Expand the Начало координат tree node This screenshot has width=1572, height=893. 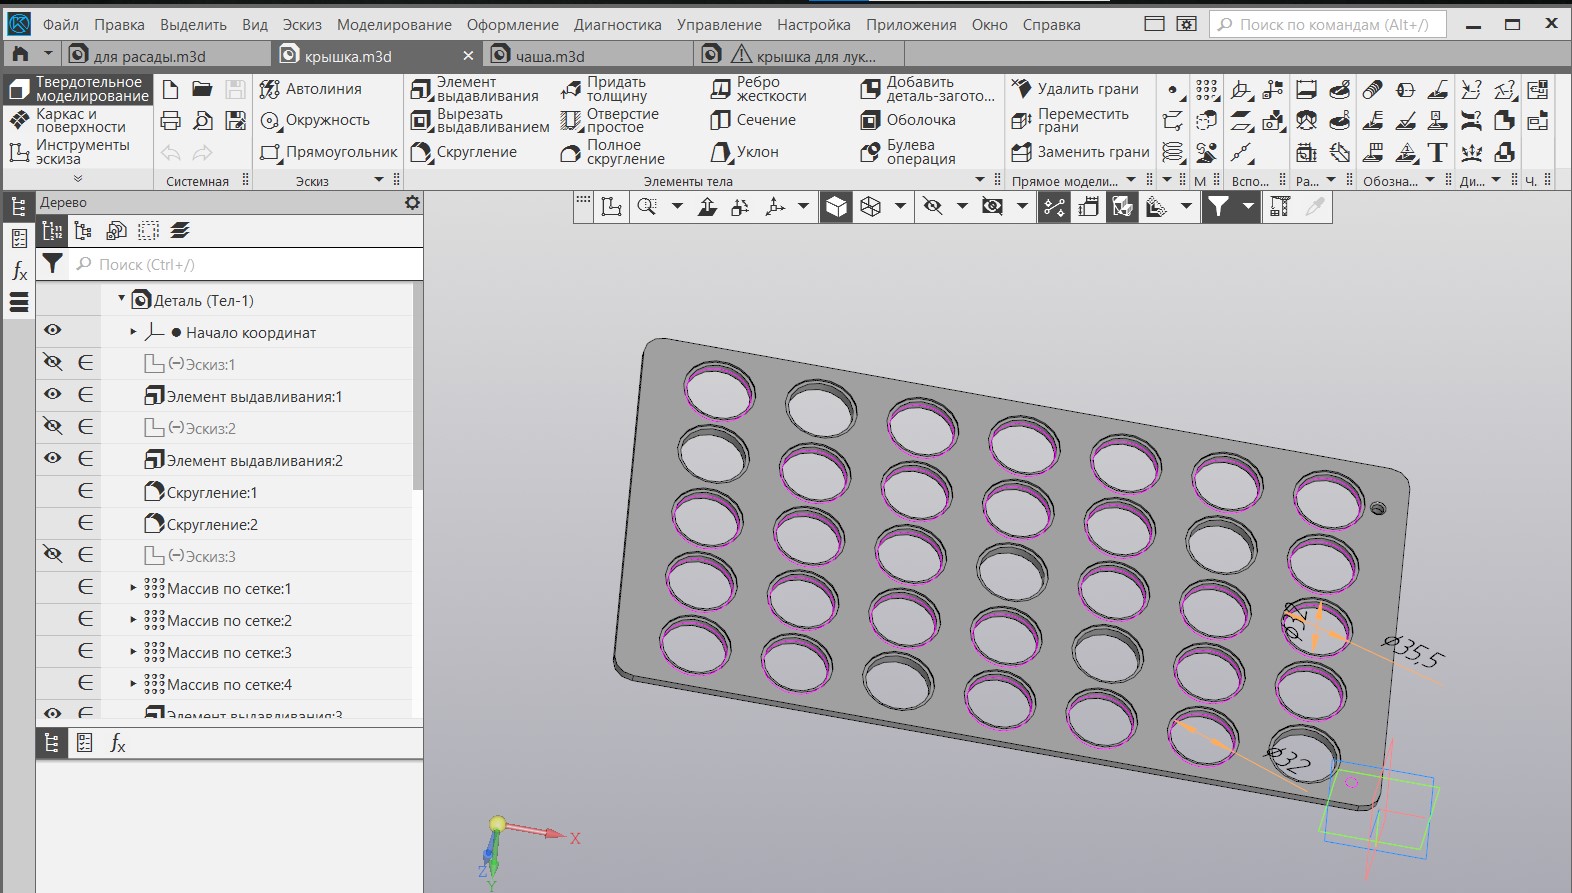coord(133,332)
